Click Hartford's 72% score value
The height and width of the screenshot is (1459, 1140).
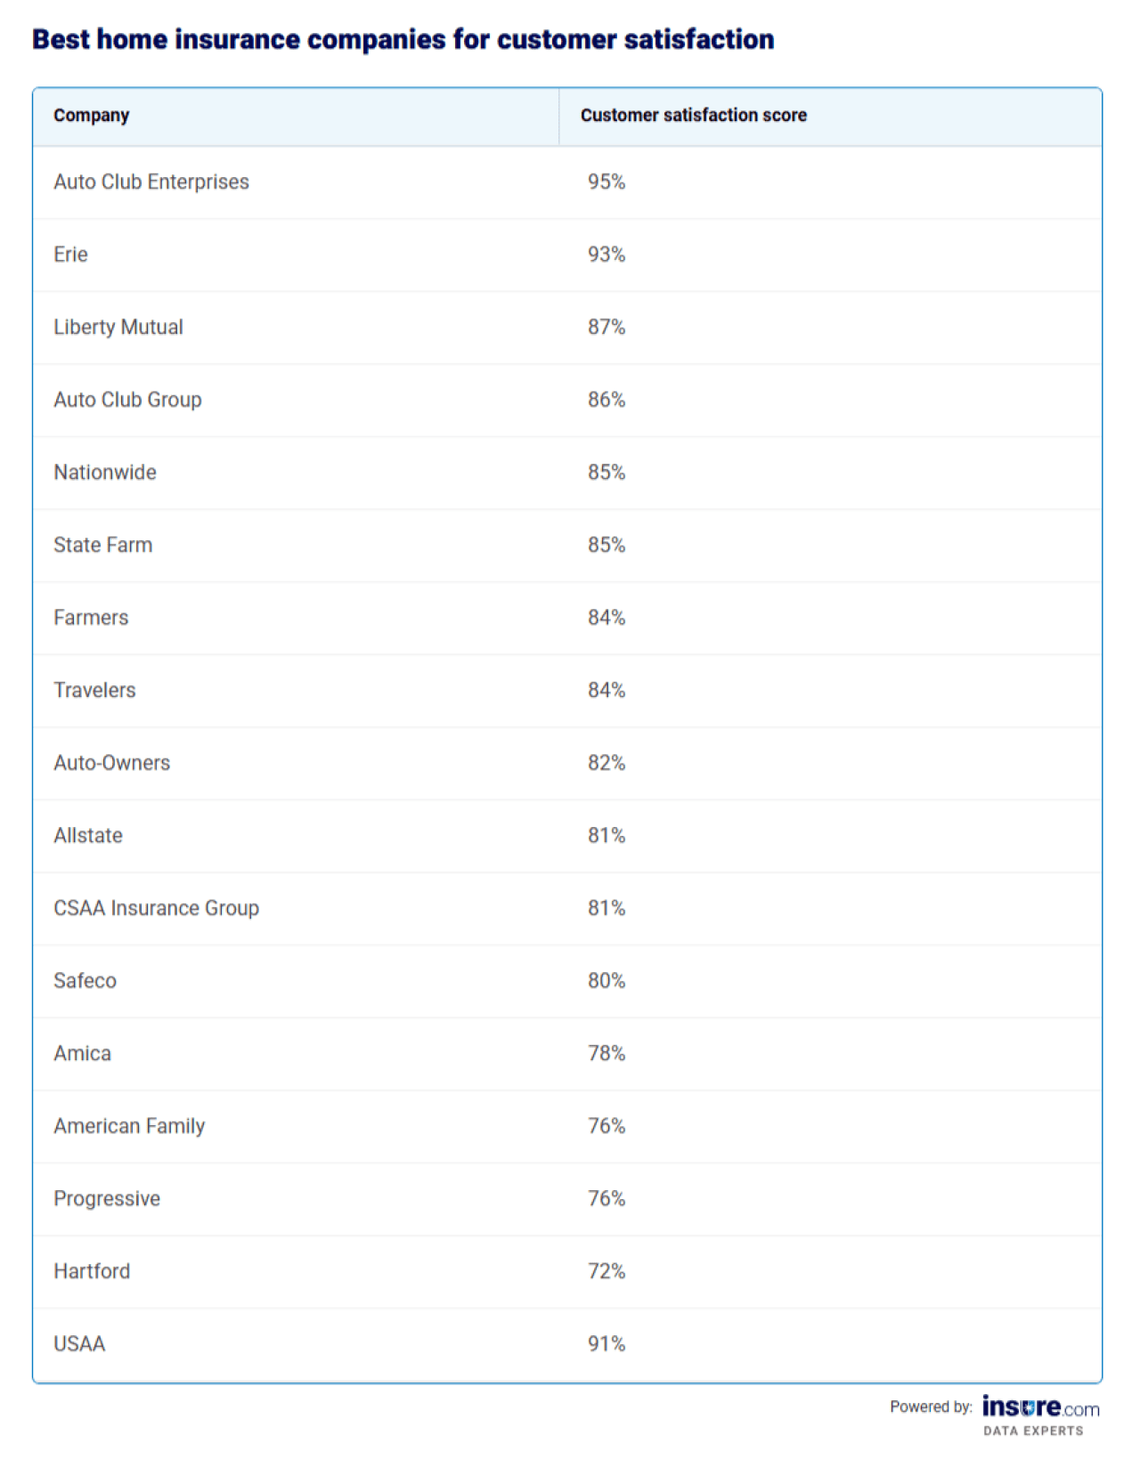click(606, 1271)
